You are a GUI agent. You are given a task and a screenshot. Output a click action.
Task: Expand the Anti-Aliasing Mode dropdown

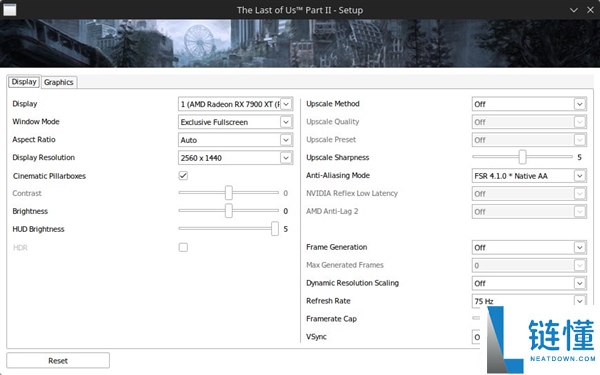pyautogui.click(x=529, y=176)
